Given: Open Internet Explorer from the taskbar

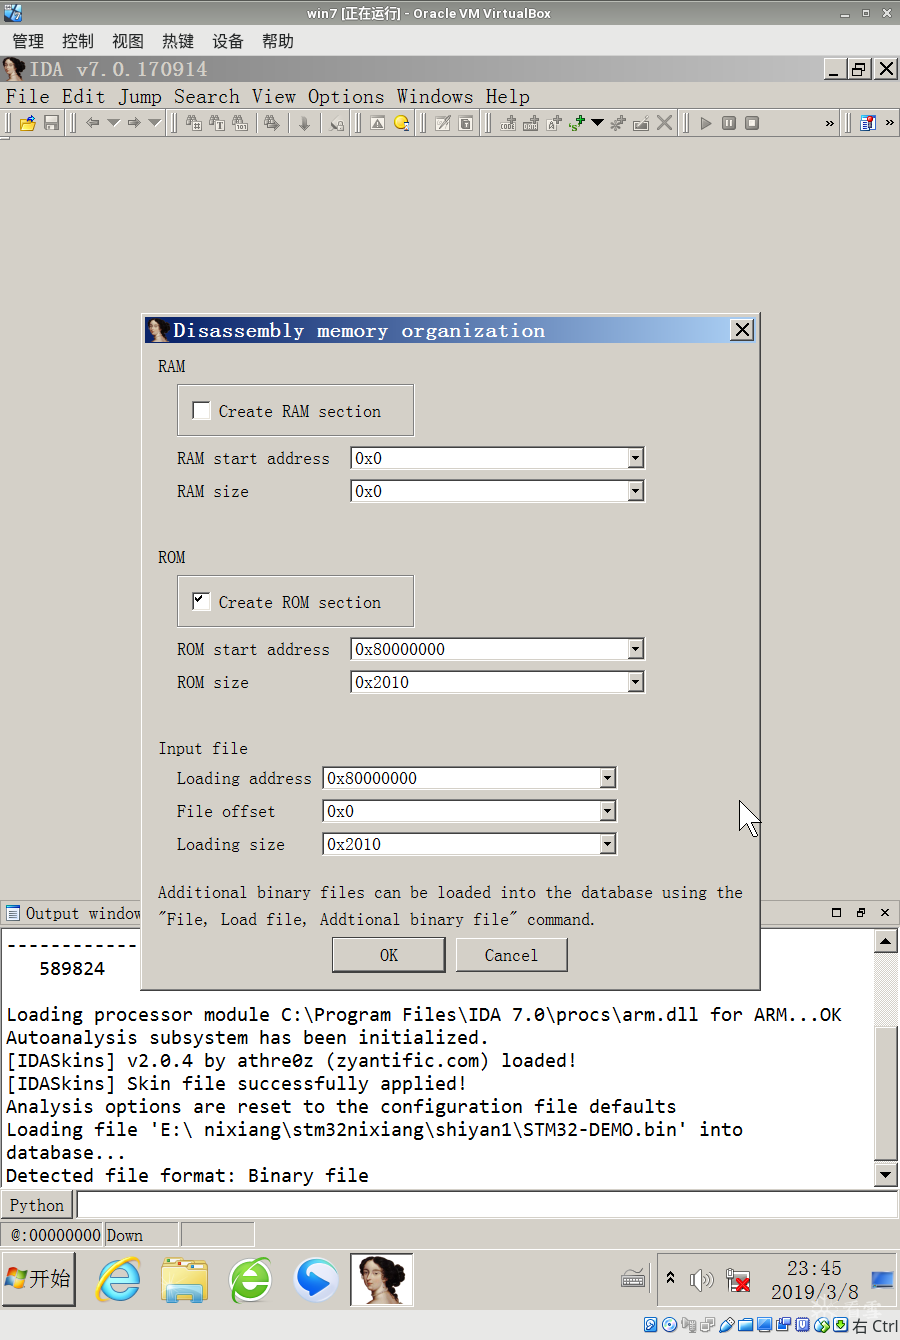Looking at the screenshot, I should (x=119, y=1279).
